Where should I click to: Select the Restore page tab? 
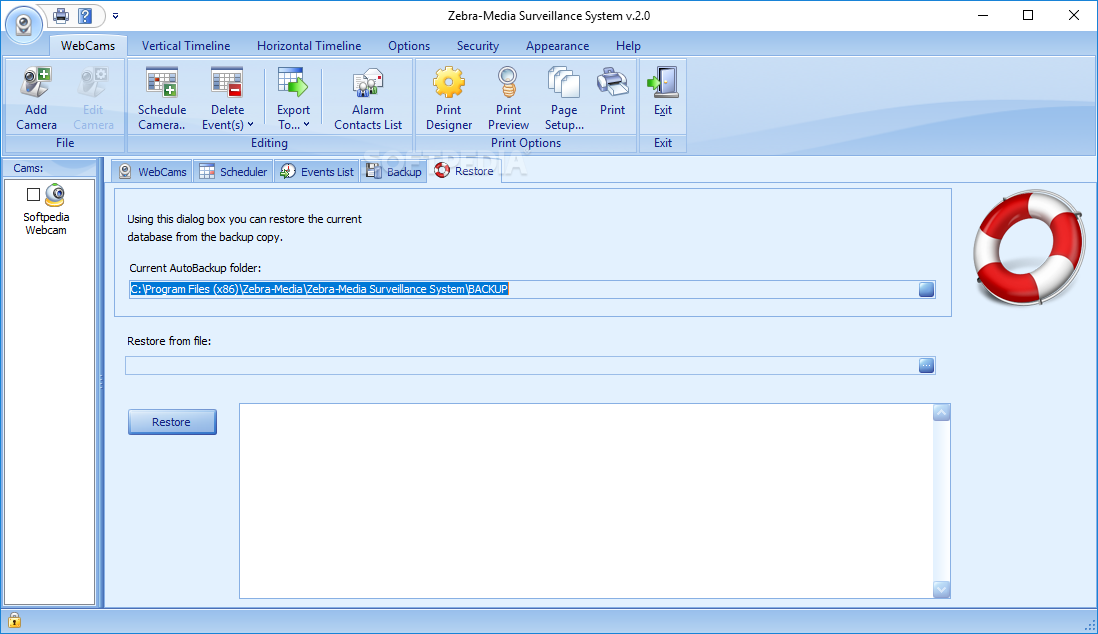464,171
